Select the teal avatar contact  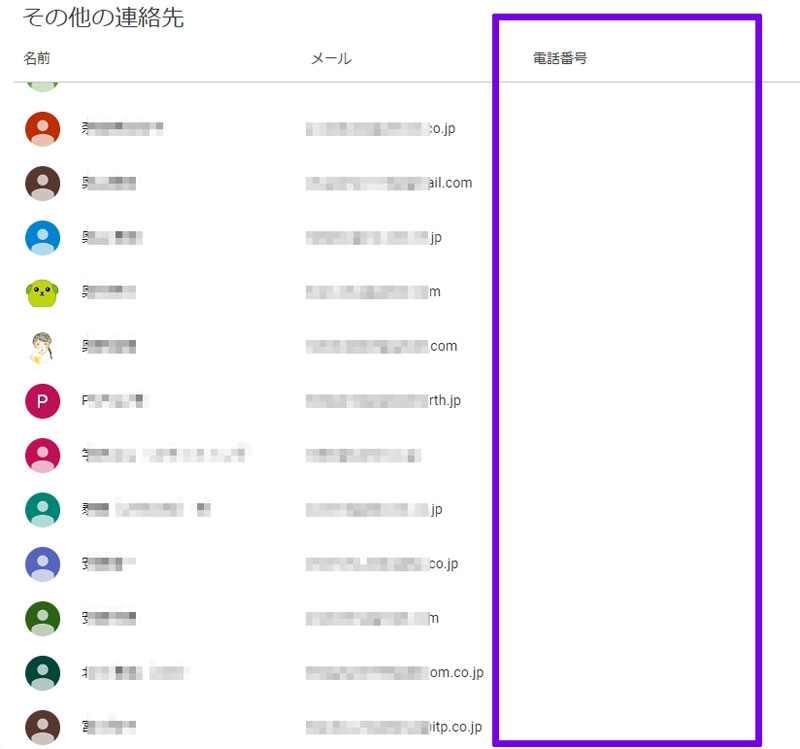coord(42,510)
